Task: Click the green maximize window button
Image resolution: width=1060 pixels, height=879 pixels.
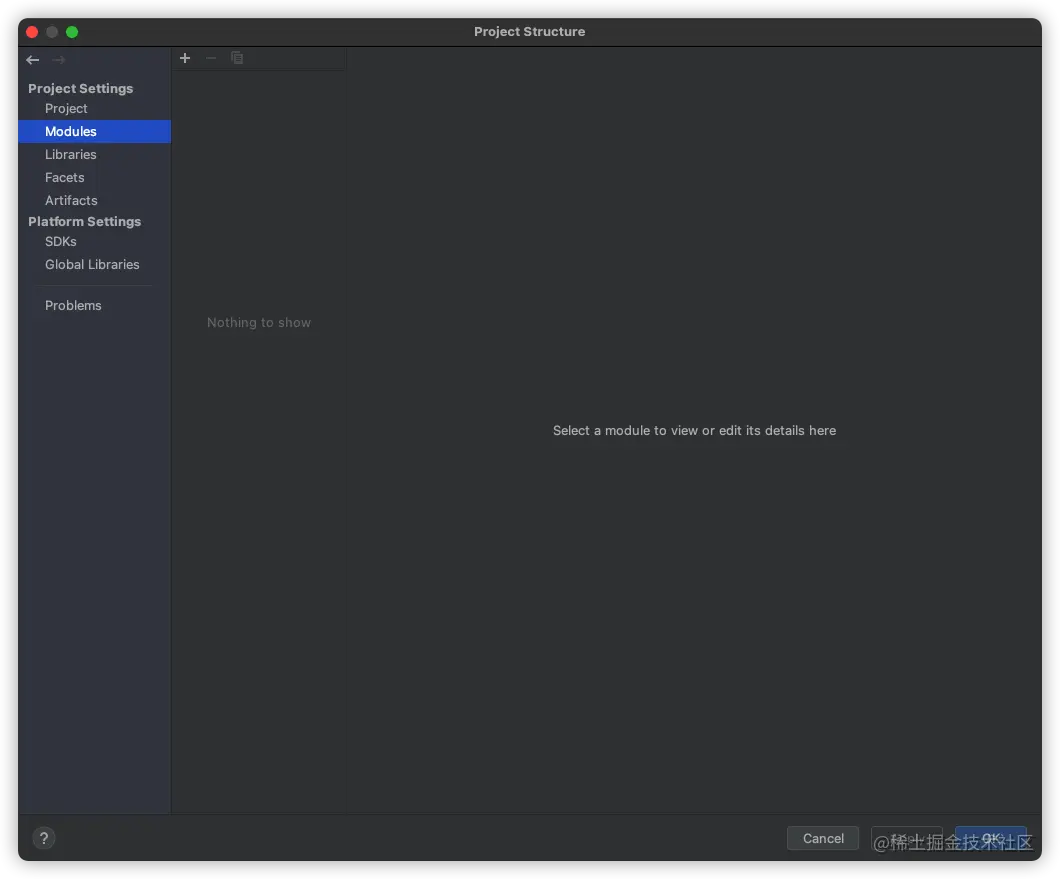Action: click(x=72, y=32)
